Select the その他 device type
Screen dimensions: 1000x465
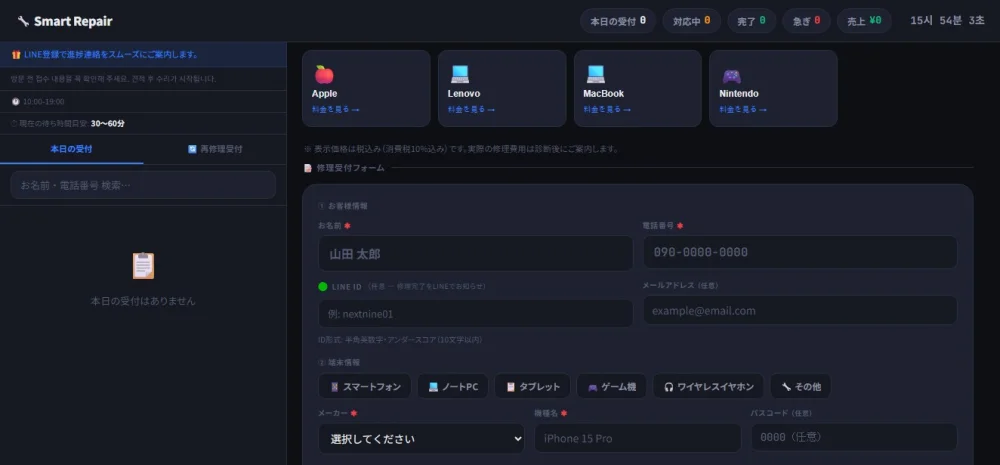coord(801,387)
